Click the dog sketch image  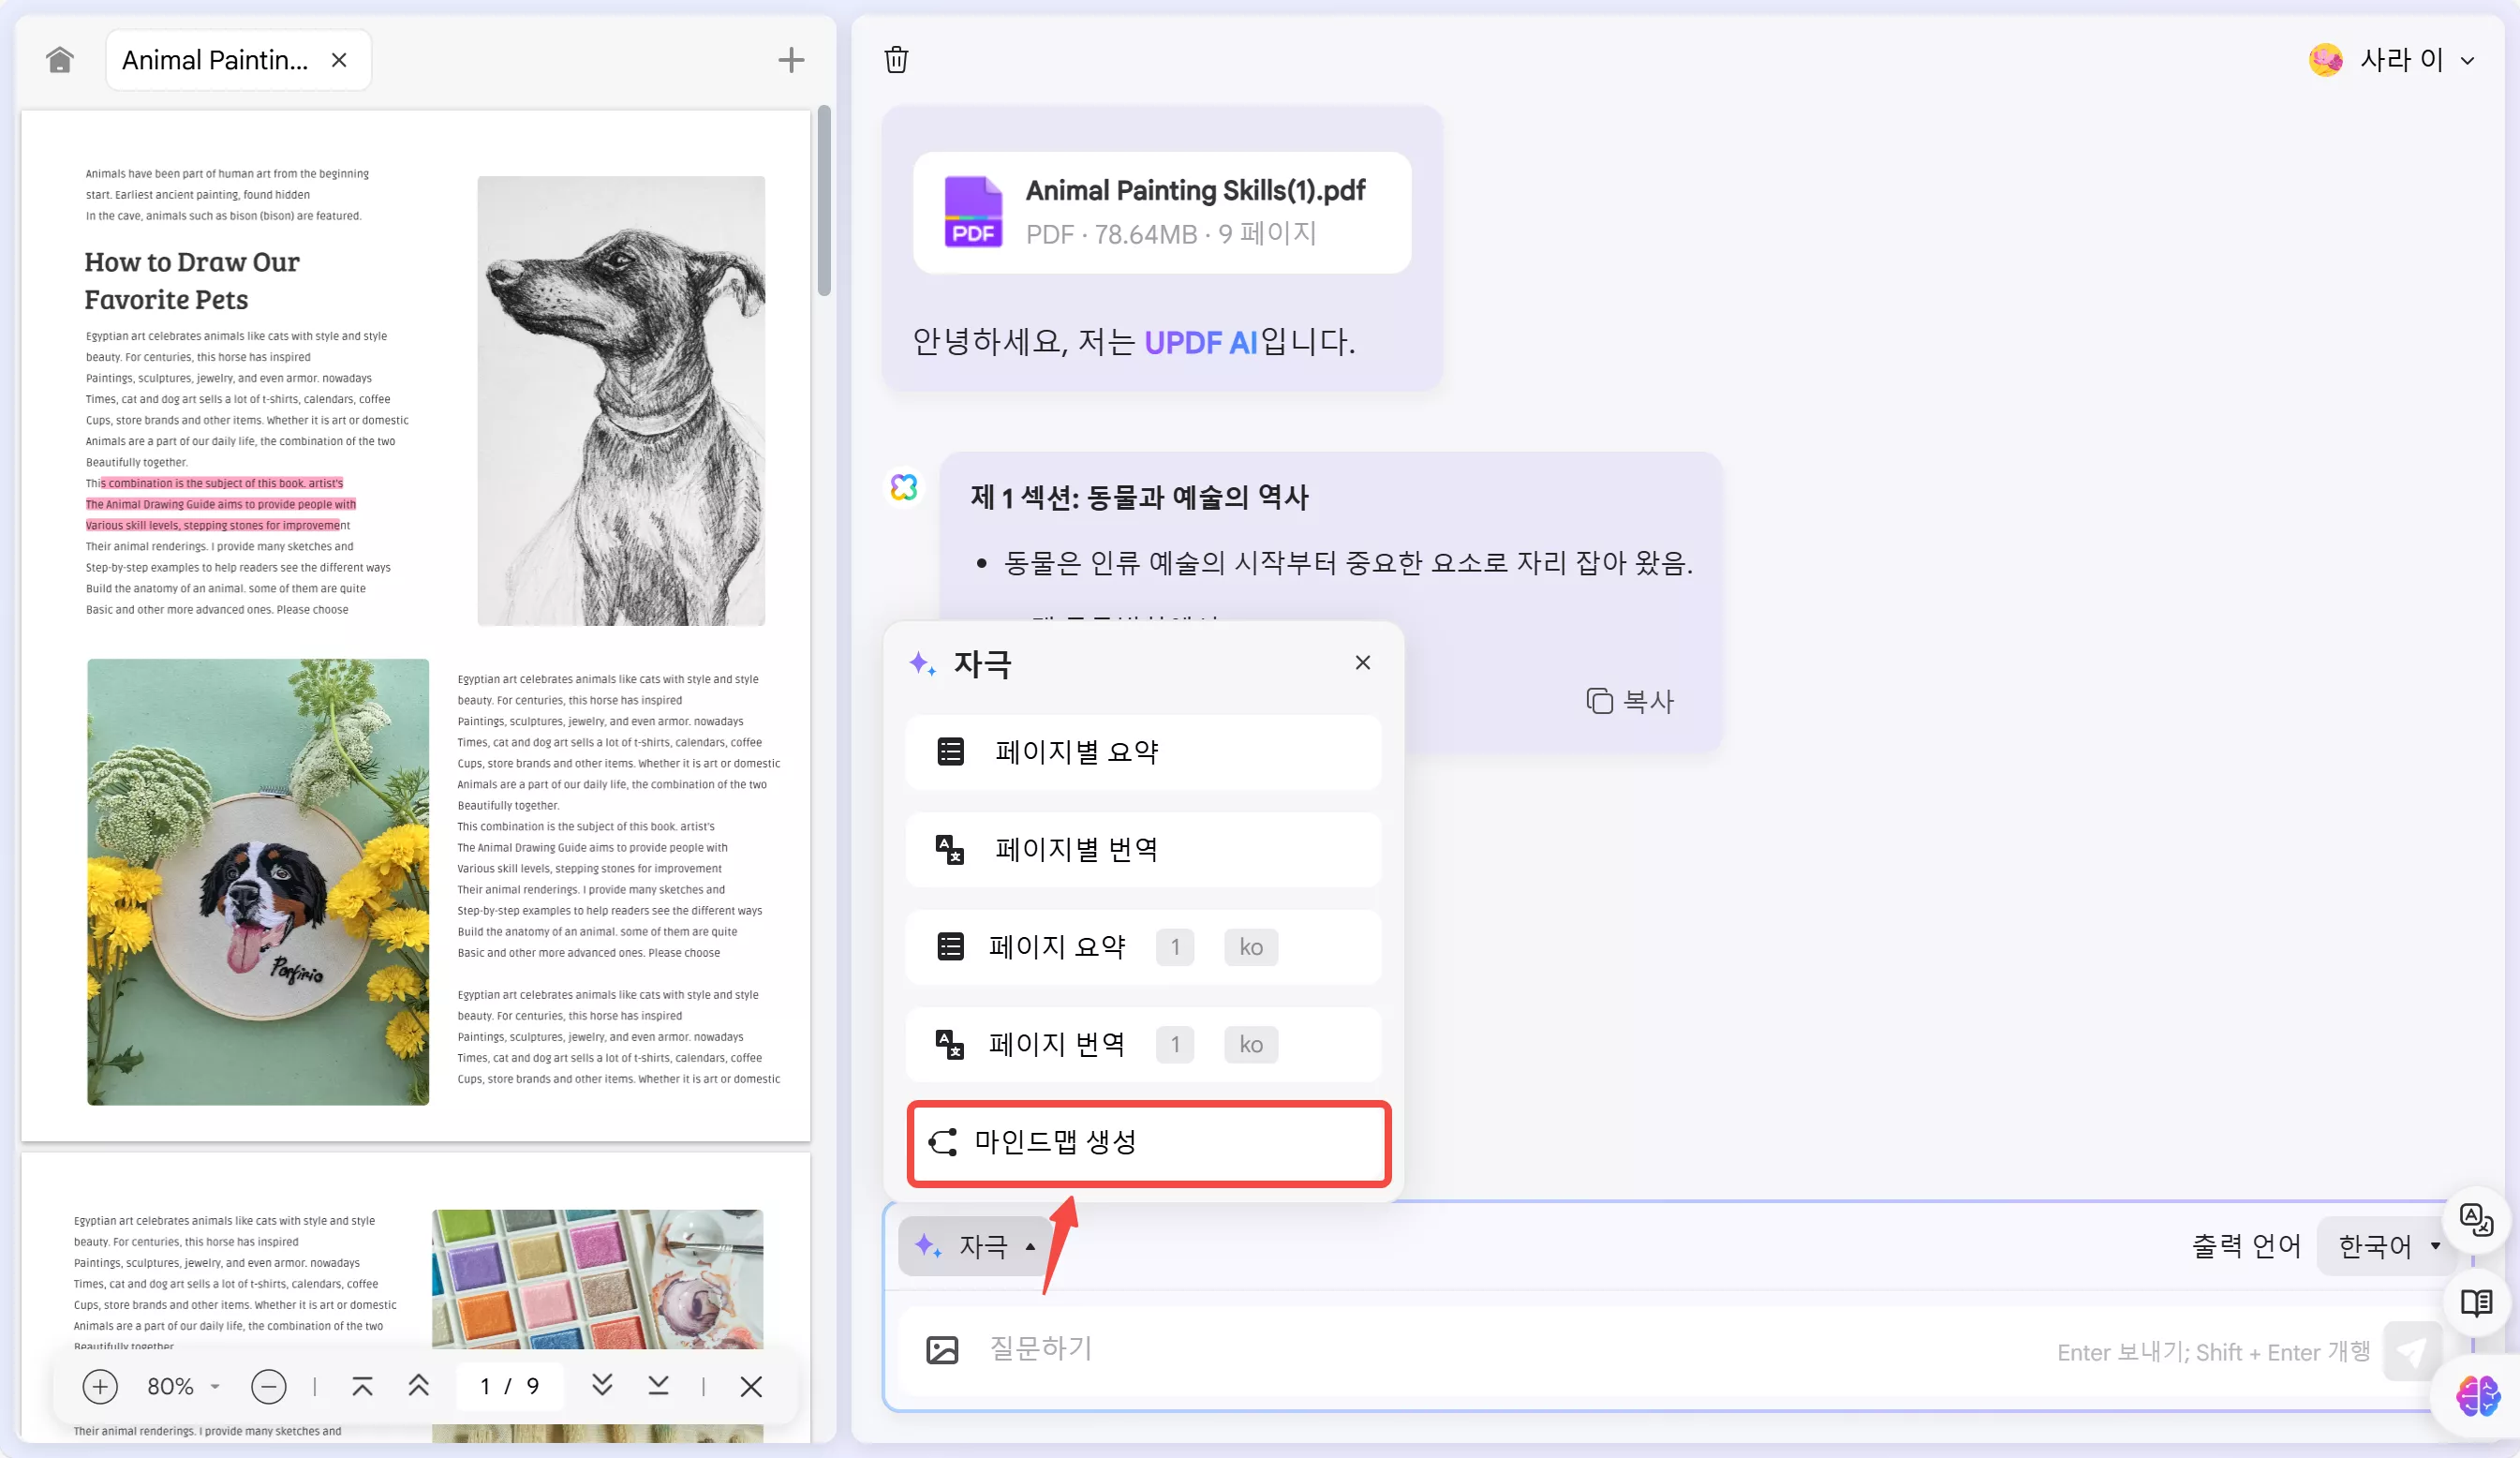coord(621,401)
